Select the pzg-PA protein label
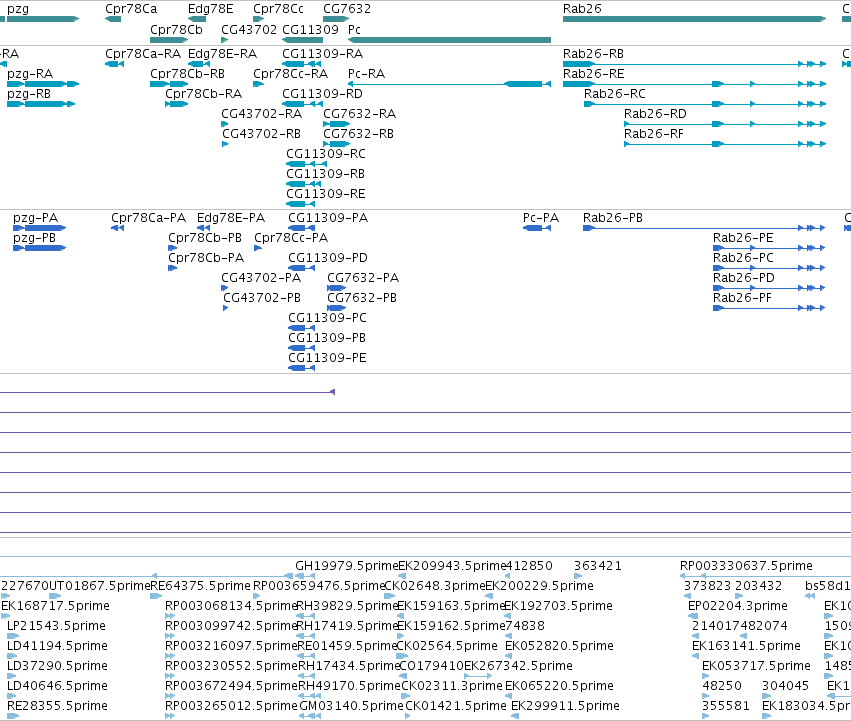Viewport: 851px width, 721px height. [35, 218]
